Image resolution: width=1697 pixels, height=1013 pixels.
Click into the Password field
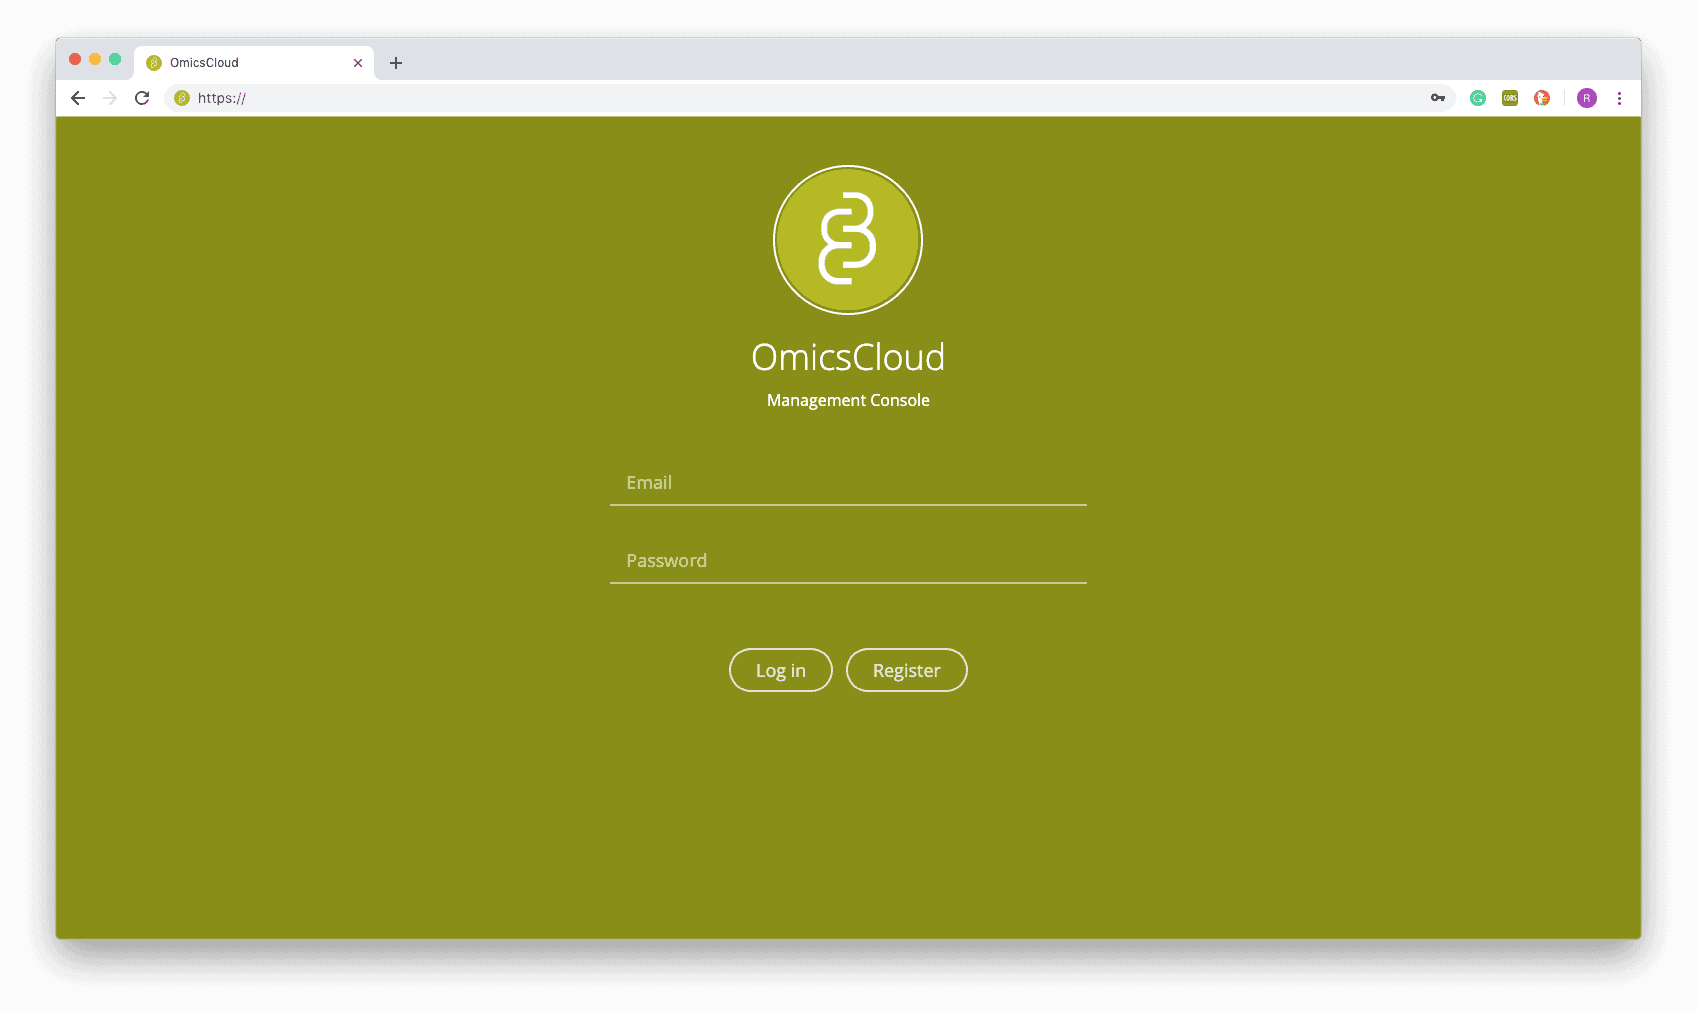[x=848, y=561]
